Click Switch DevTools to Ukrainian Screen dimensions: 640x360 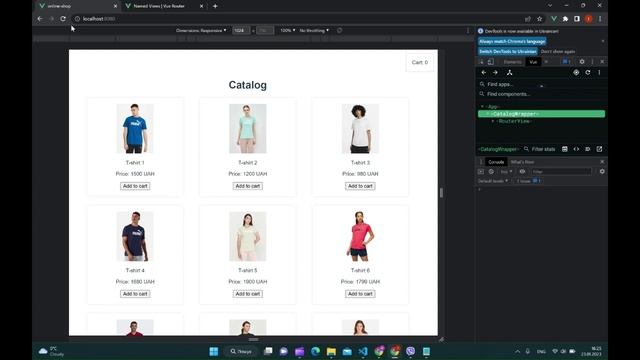pyautogui.click(x=507, y=51)
